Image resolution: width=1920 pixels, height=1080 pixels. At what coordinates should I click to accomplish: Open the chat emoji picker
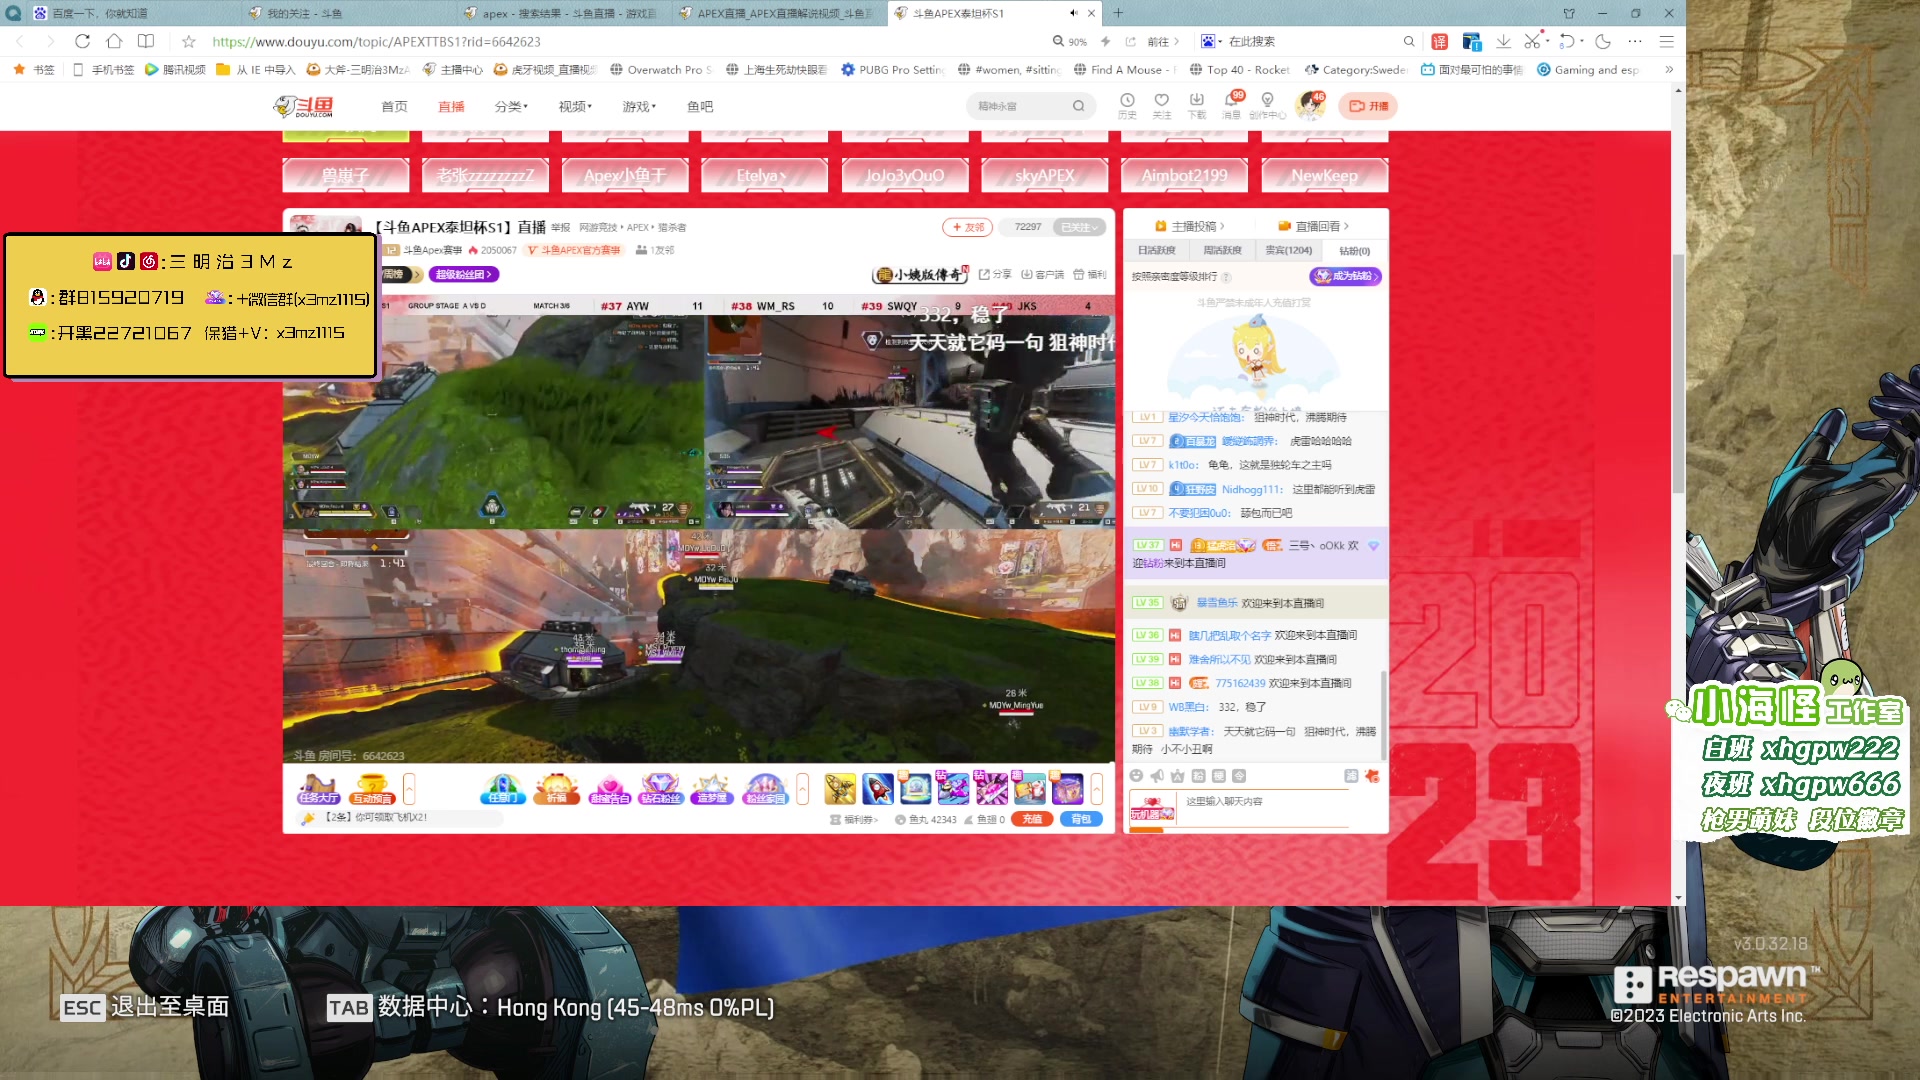(x=1136, y=776)
